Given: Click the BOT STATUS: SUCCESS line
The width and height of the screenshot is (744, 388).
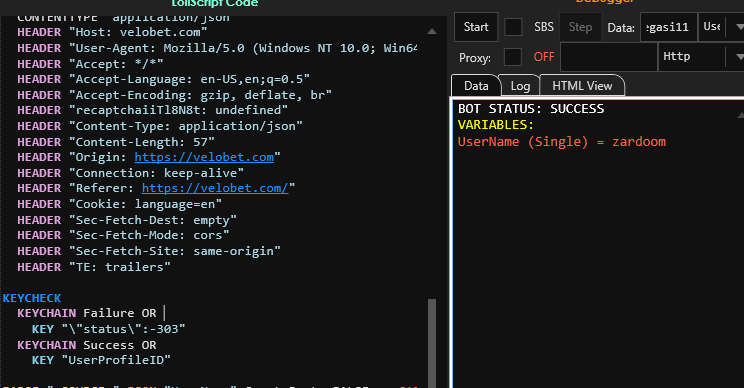Looking at the screenshot, I should pyautogui.click(x=531, y=109).
